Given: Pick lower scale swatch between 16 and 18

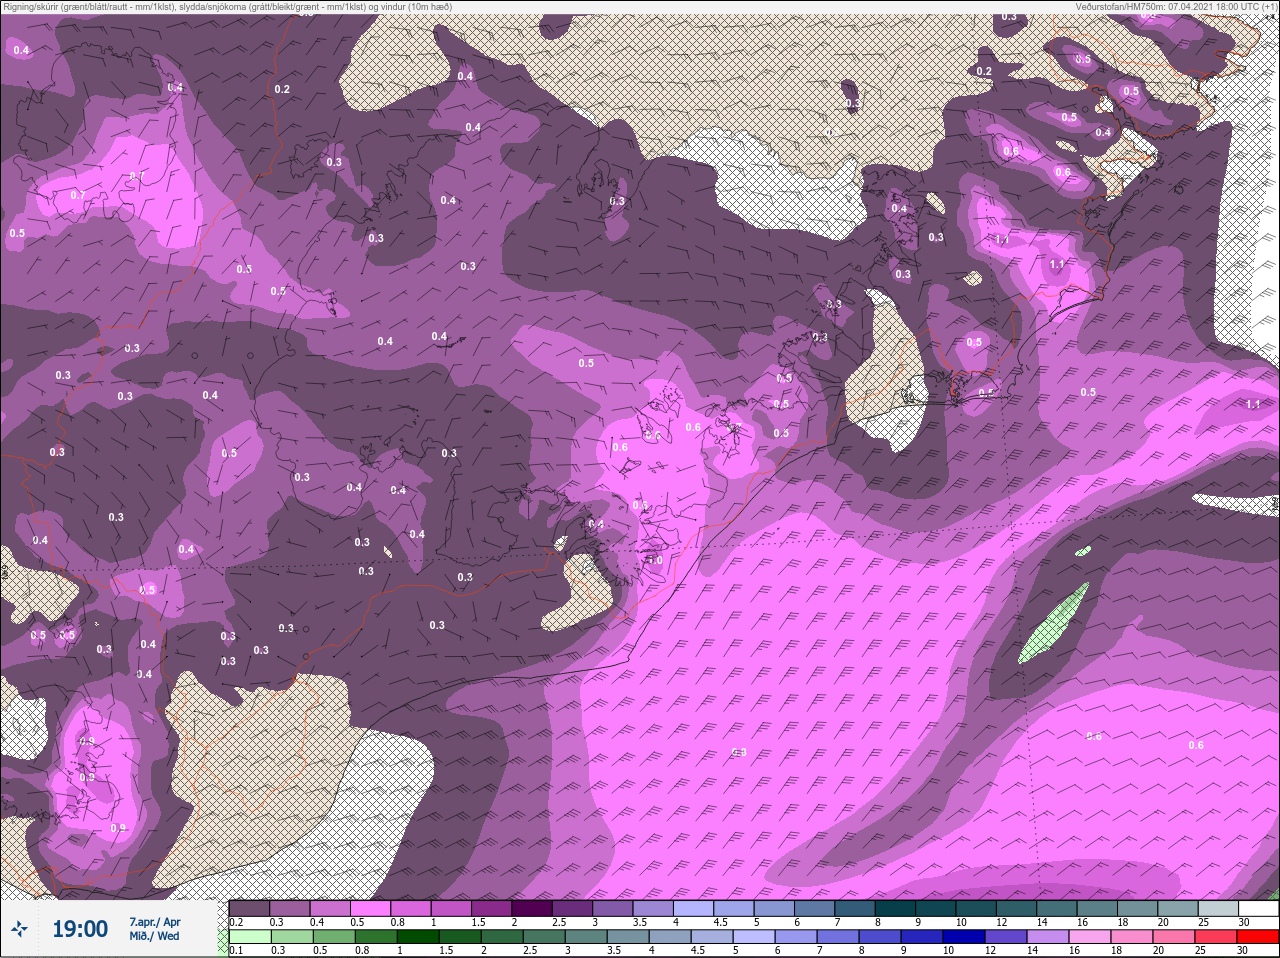Looking at the screenshot, I should pos(1090,937).
